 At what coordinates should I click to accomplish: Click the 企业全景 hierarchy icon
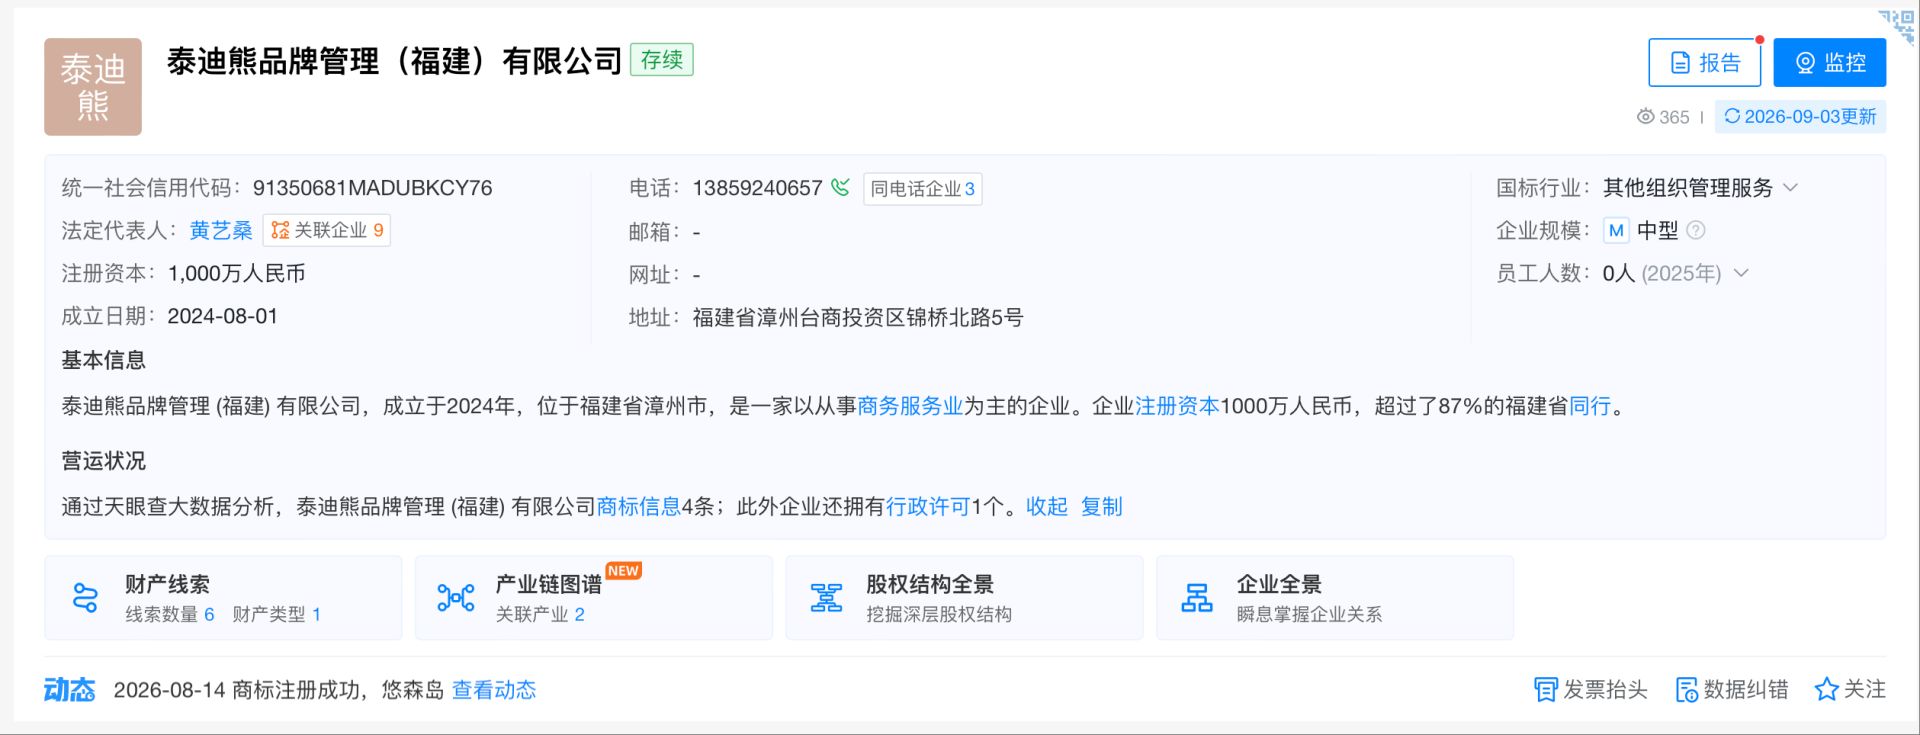[1197, 598]
